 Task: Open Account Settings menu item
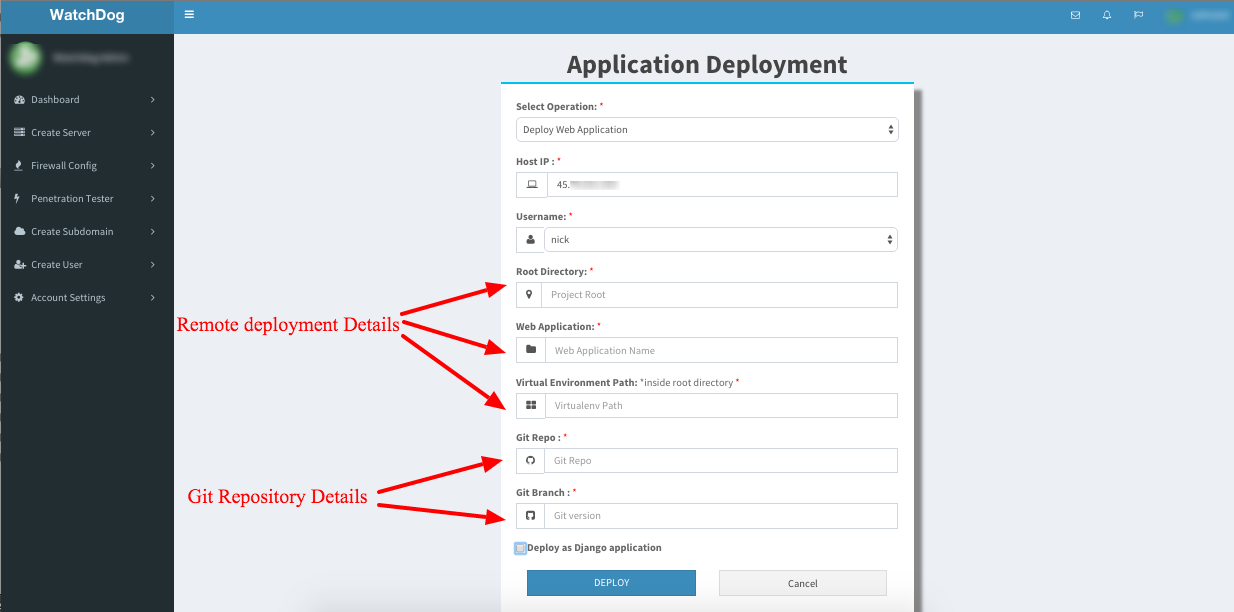pyautogui.click(x=87, y=298)
